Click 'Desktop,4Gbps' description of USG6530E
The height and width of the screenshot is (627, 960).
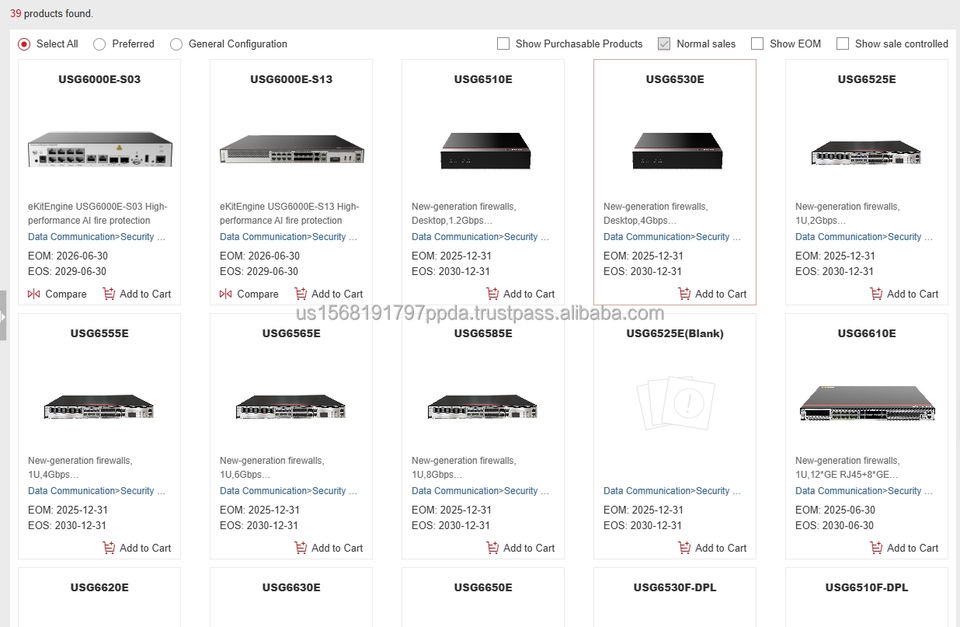pos(640,220)
